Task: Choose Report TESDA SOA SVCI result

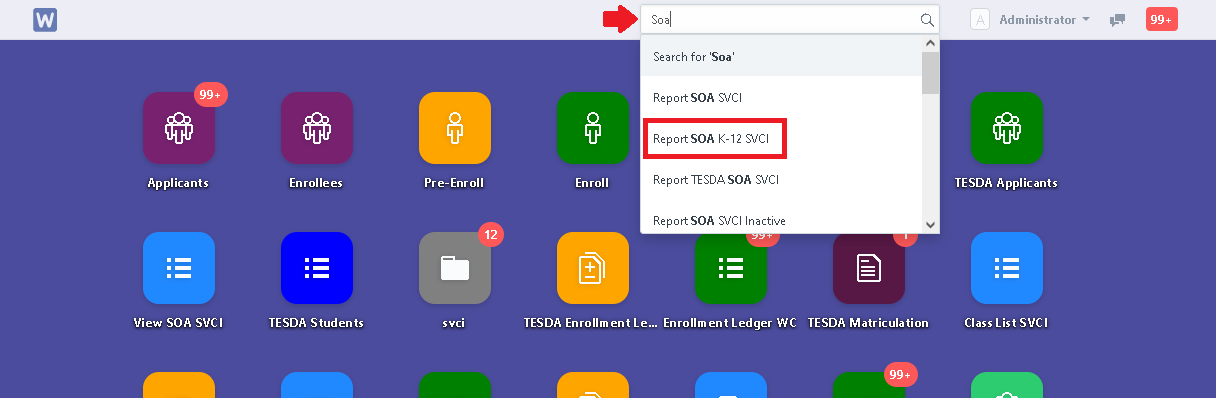Action: coord(781,180)
